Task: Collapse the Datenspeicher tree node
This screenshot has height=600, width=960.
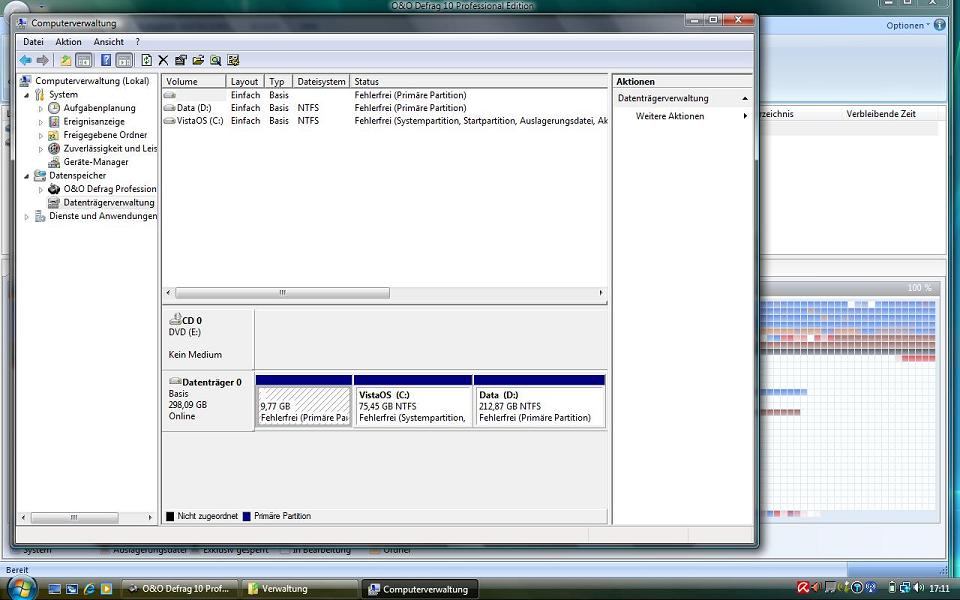Action: 26,176
